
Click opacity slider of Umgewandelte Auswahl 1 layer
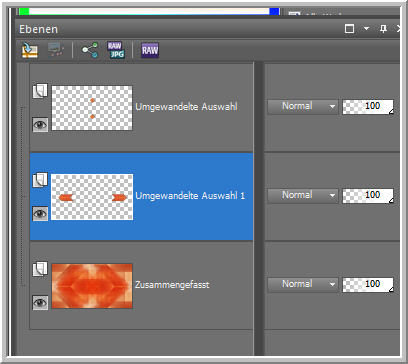[368, 196]
